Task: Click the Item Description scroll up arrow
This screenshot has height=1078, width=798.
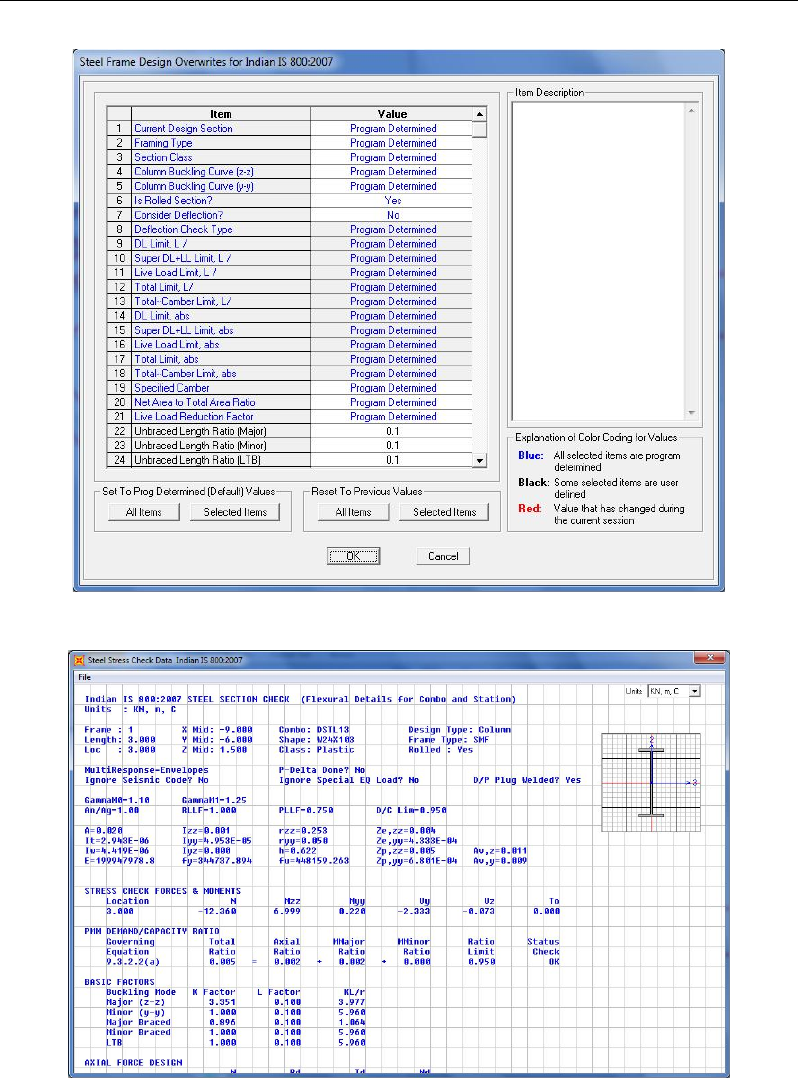Action: (x=691, y=110)
